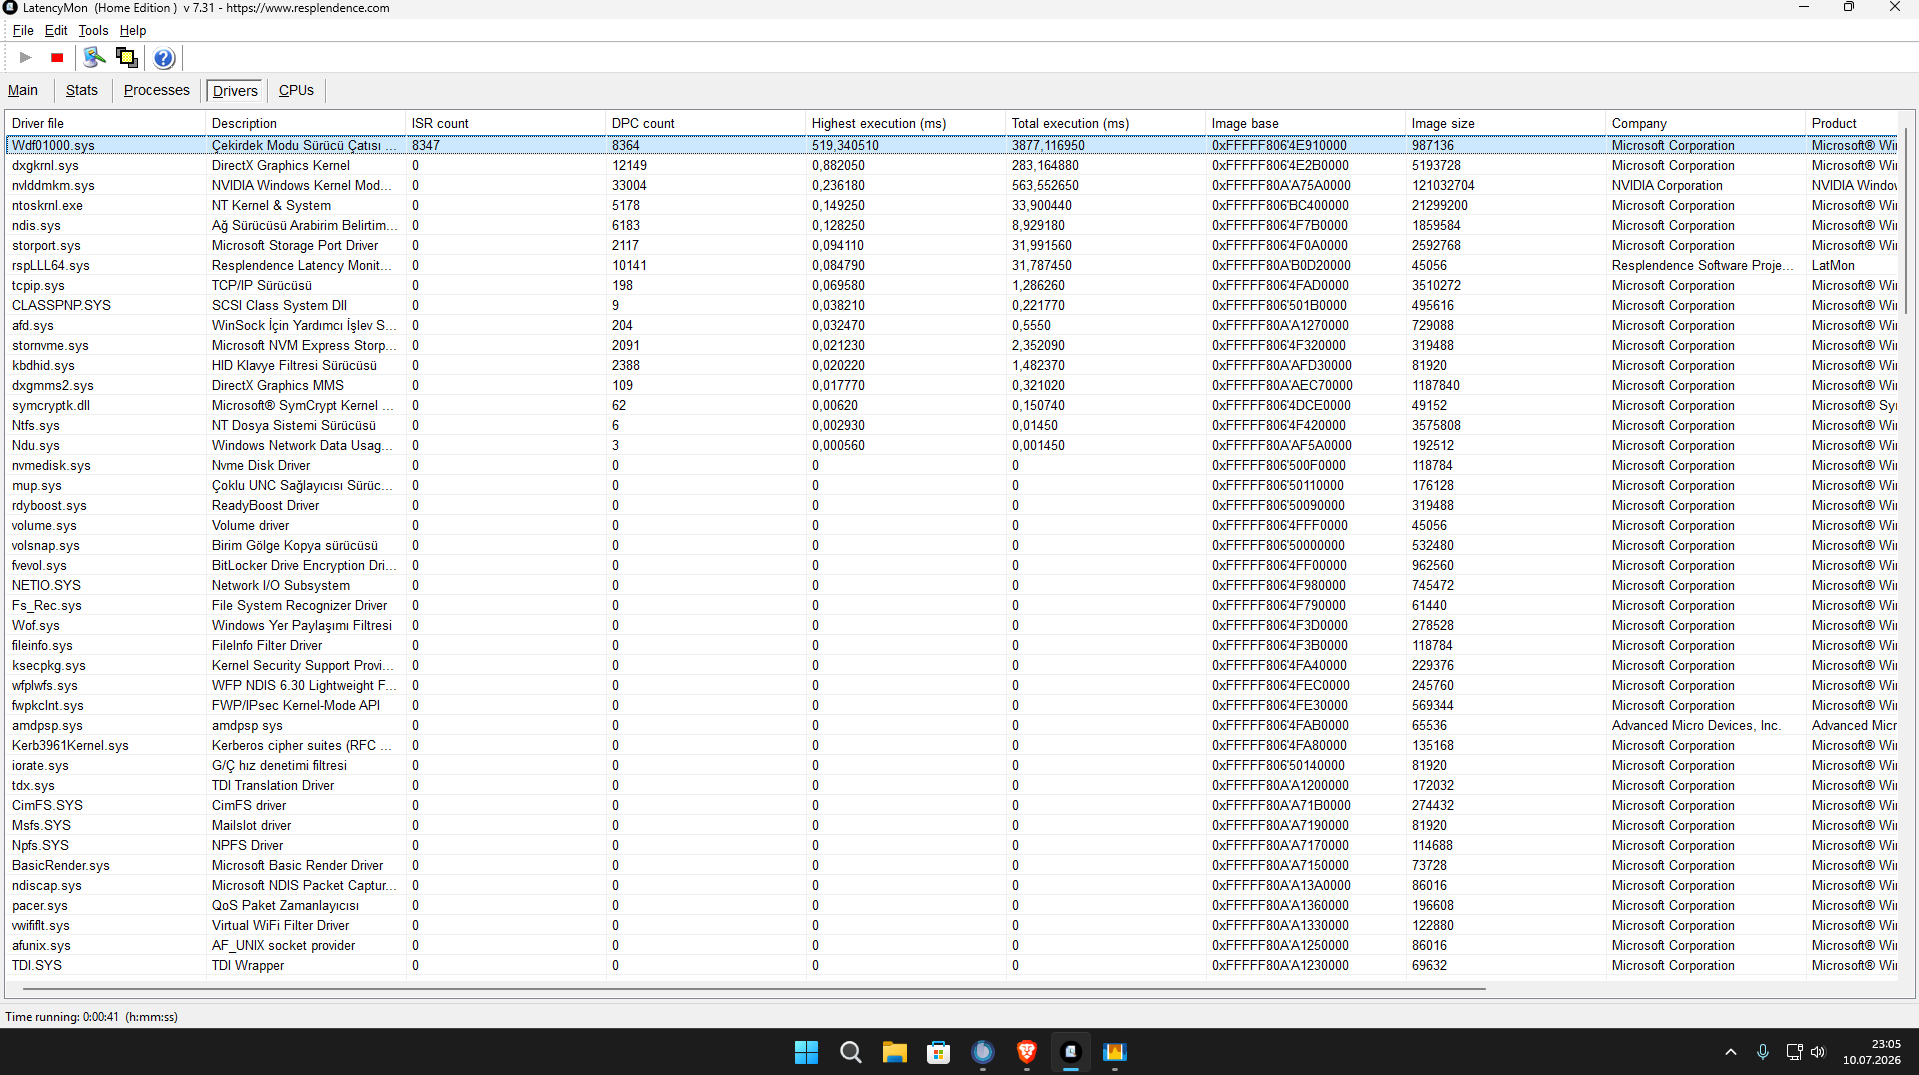Switch to the Processes tab
This screenshot has height=1075, width=1919.
(x=156, y=90)
